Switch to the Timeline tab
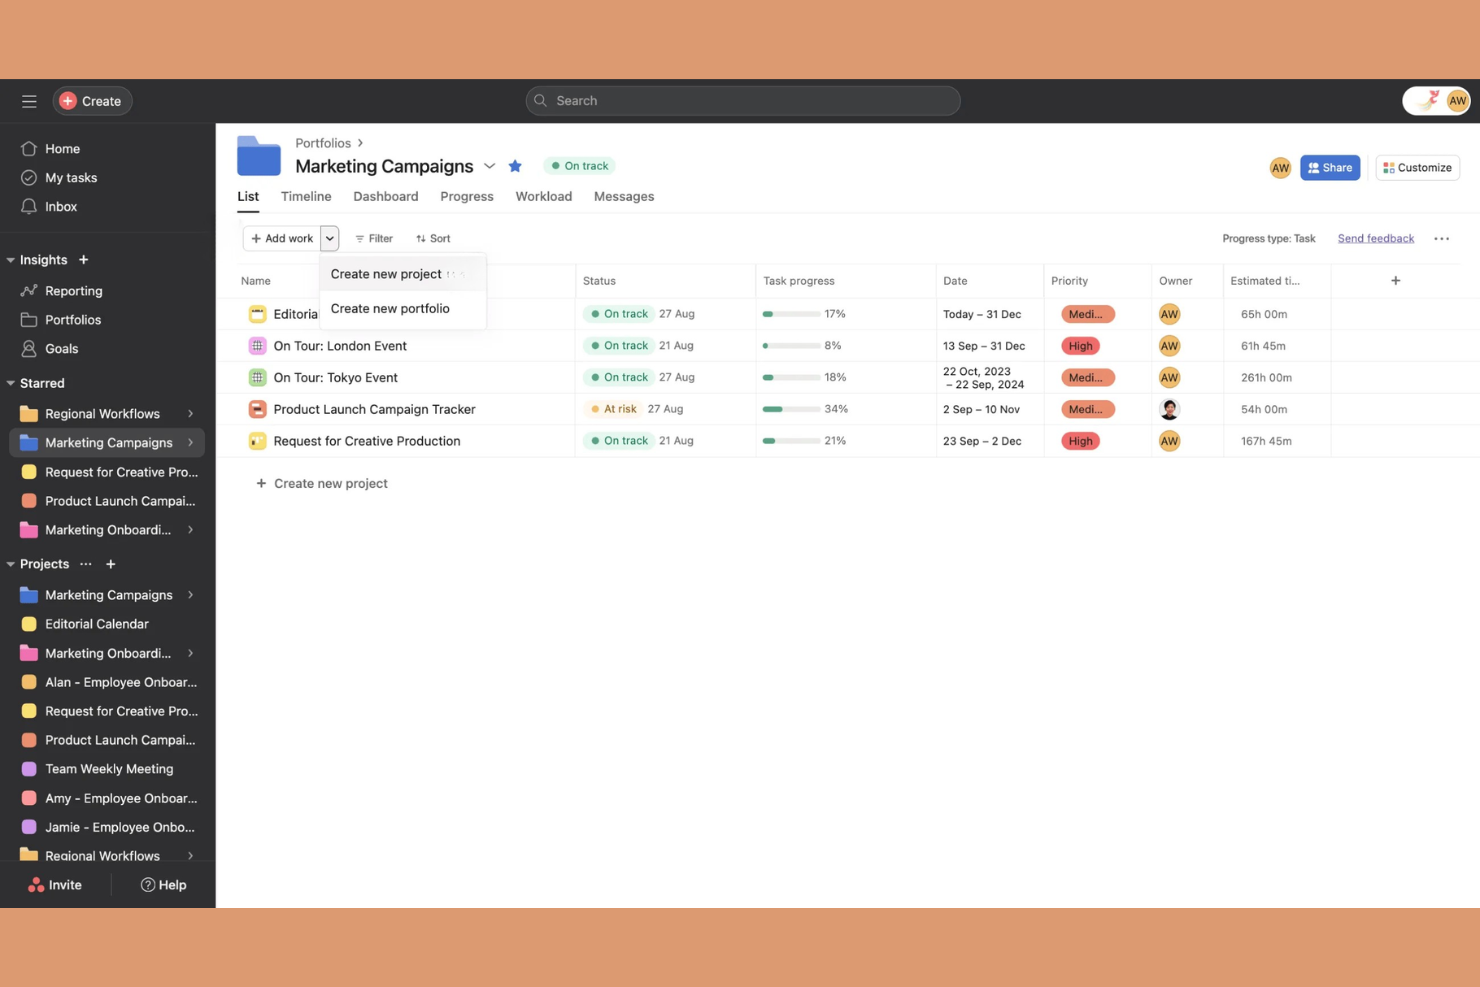 click(x=306, y=197)
